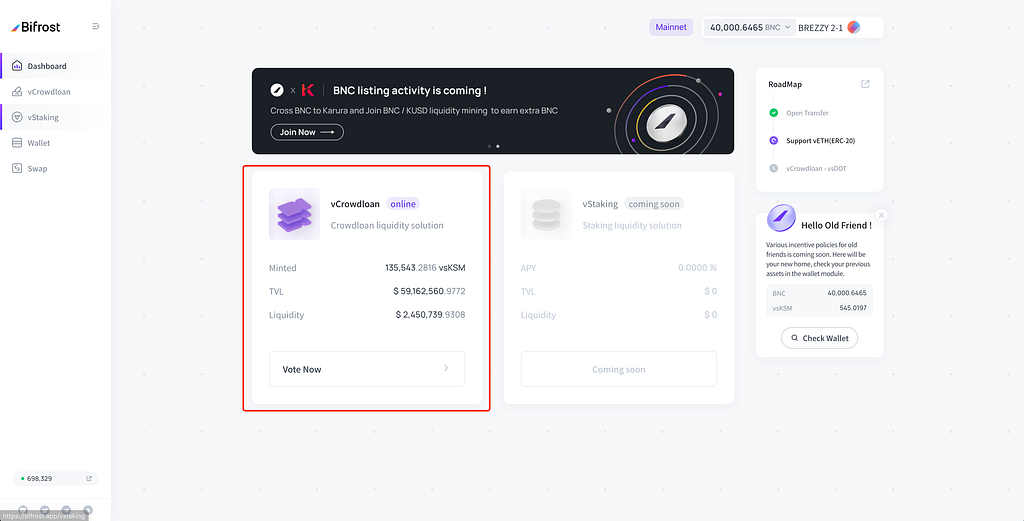Close the Hello Old Friend card
1024x521 pixels.
(x=882, y=215)
